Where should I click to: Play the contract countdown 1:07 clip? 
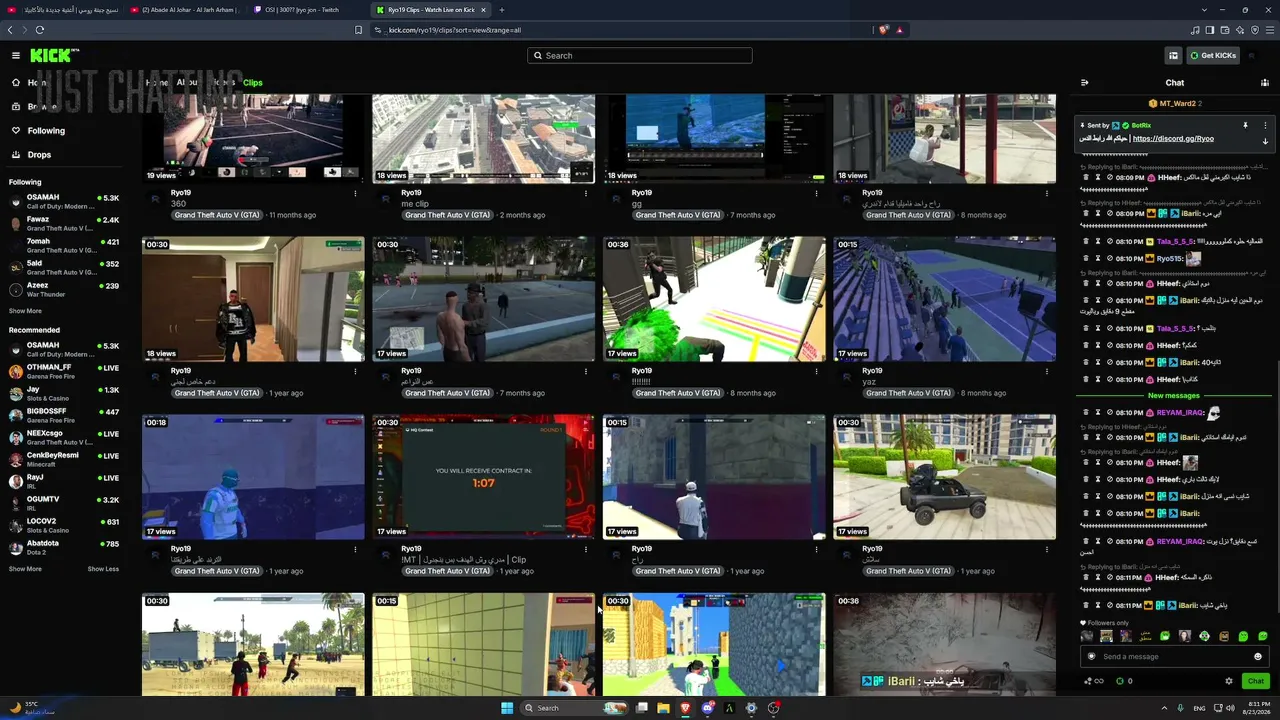(483, 477)
